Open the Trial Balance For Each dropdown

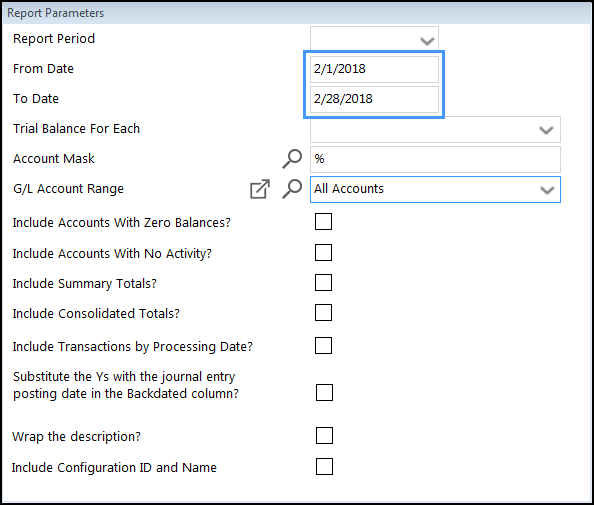coord(546,130)
